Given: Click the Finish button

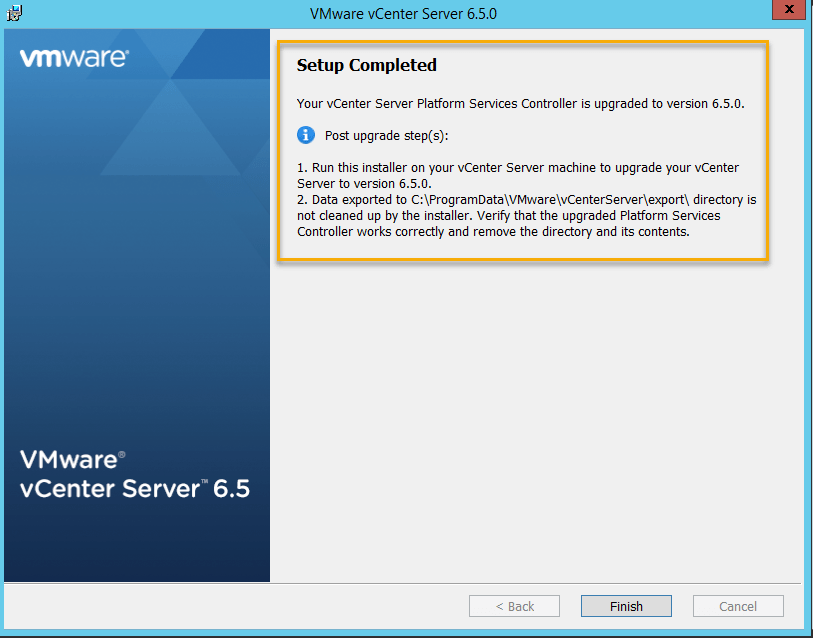Looking at the screenshot, I should coord(626,606).
